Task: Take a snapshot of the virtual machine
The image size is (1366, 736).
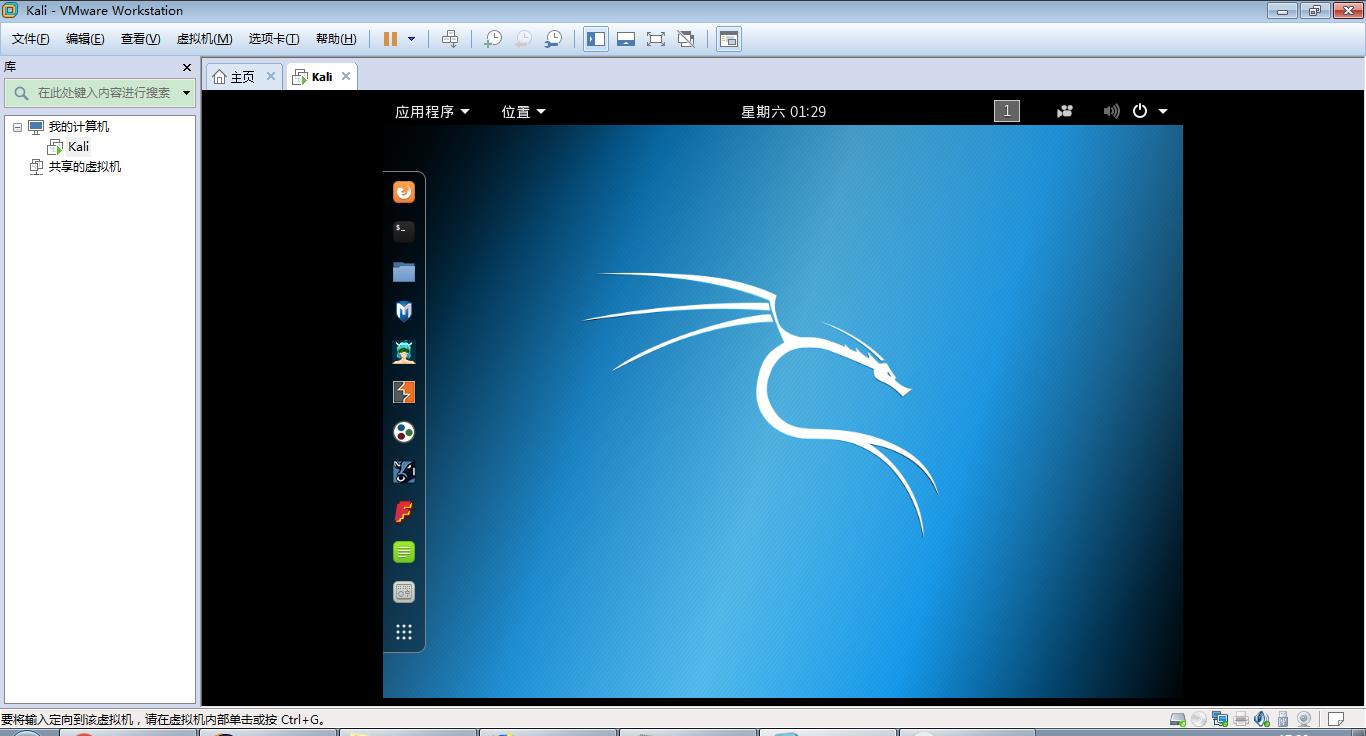Action: (493, 39)
